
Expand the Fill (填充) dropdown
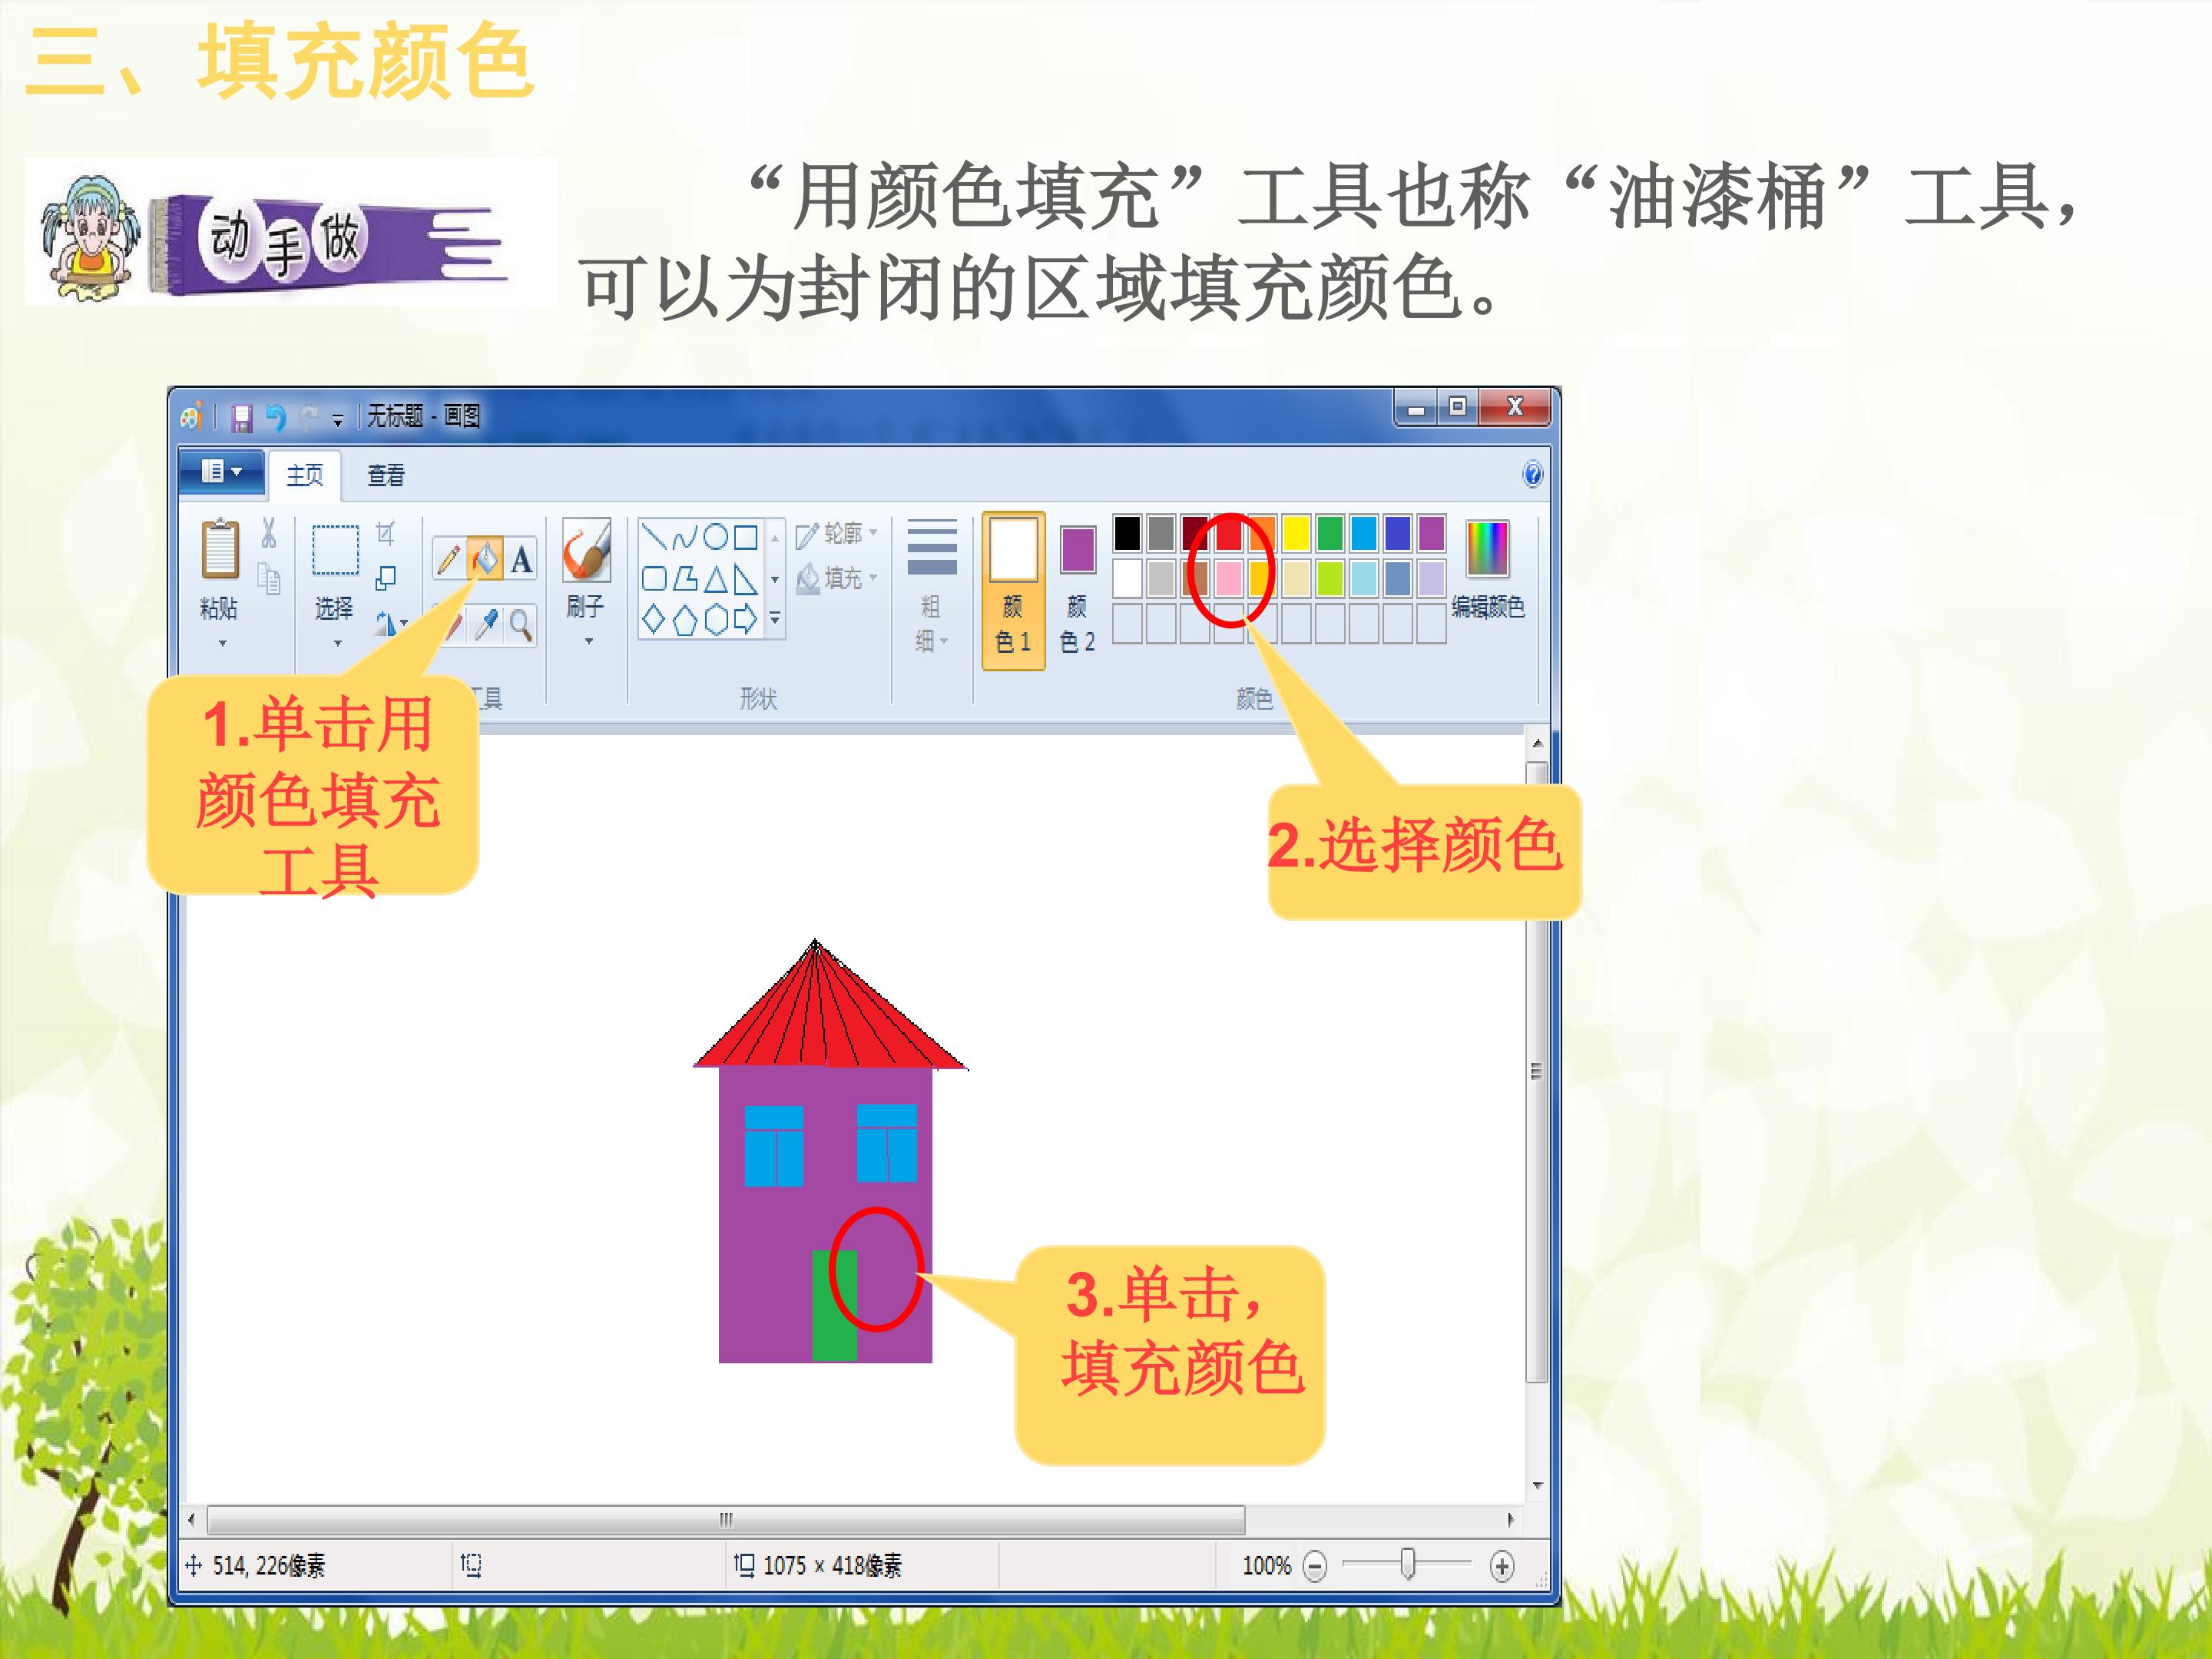(838, 578)
